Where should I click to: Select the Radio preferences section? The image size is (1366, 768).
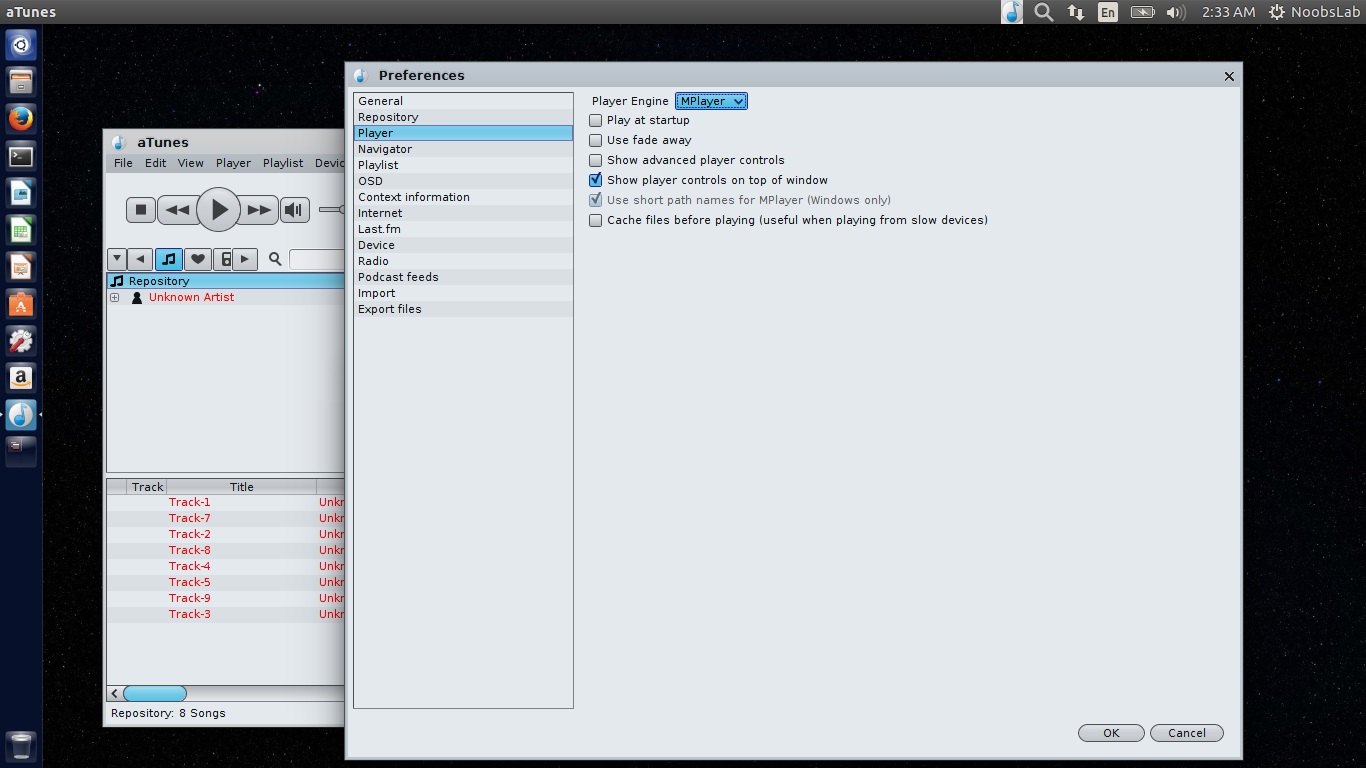coord(463,261)
